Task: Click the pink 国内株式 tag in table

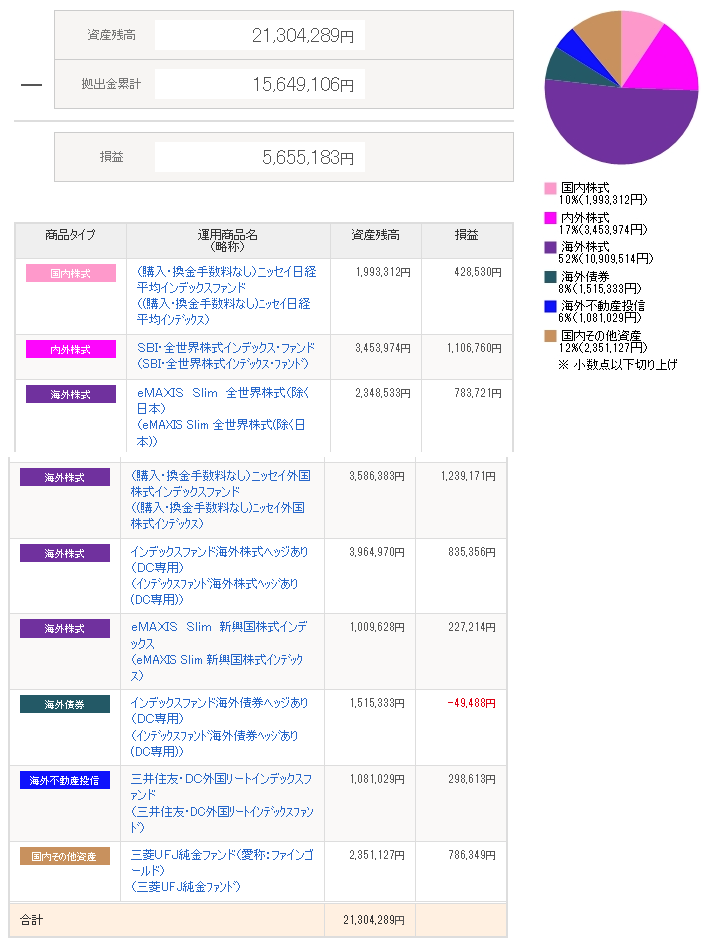Action: [71, 273]
